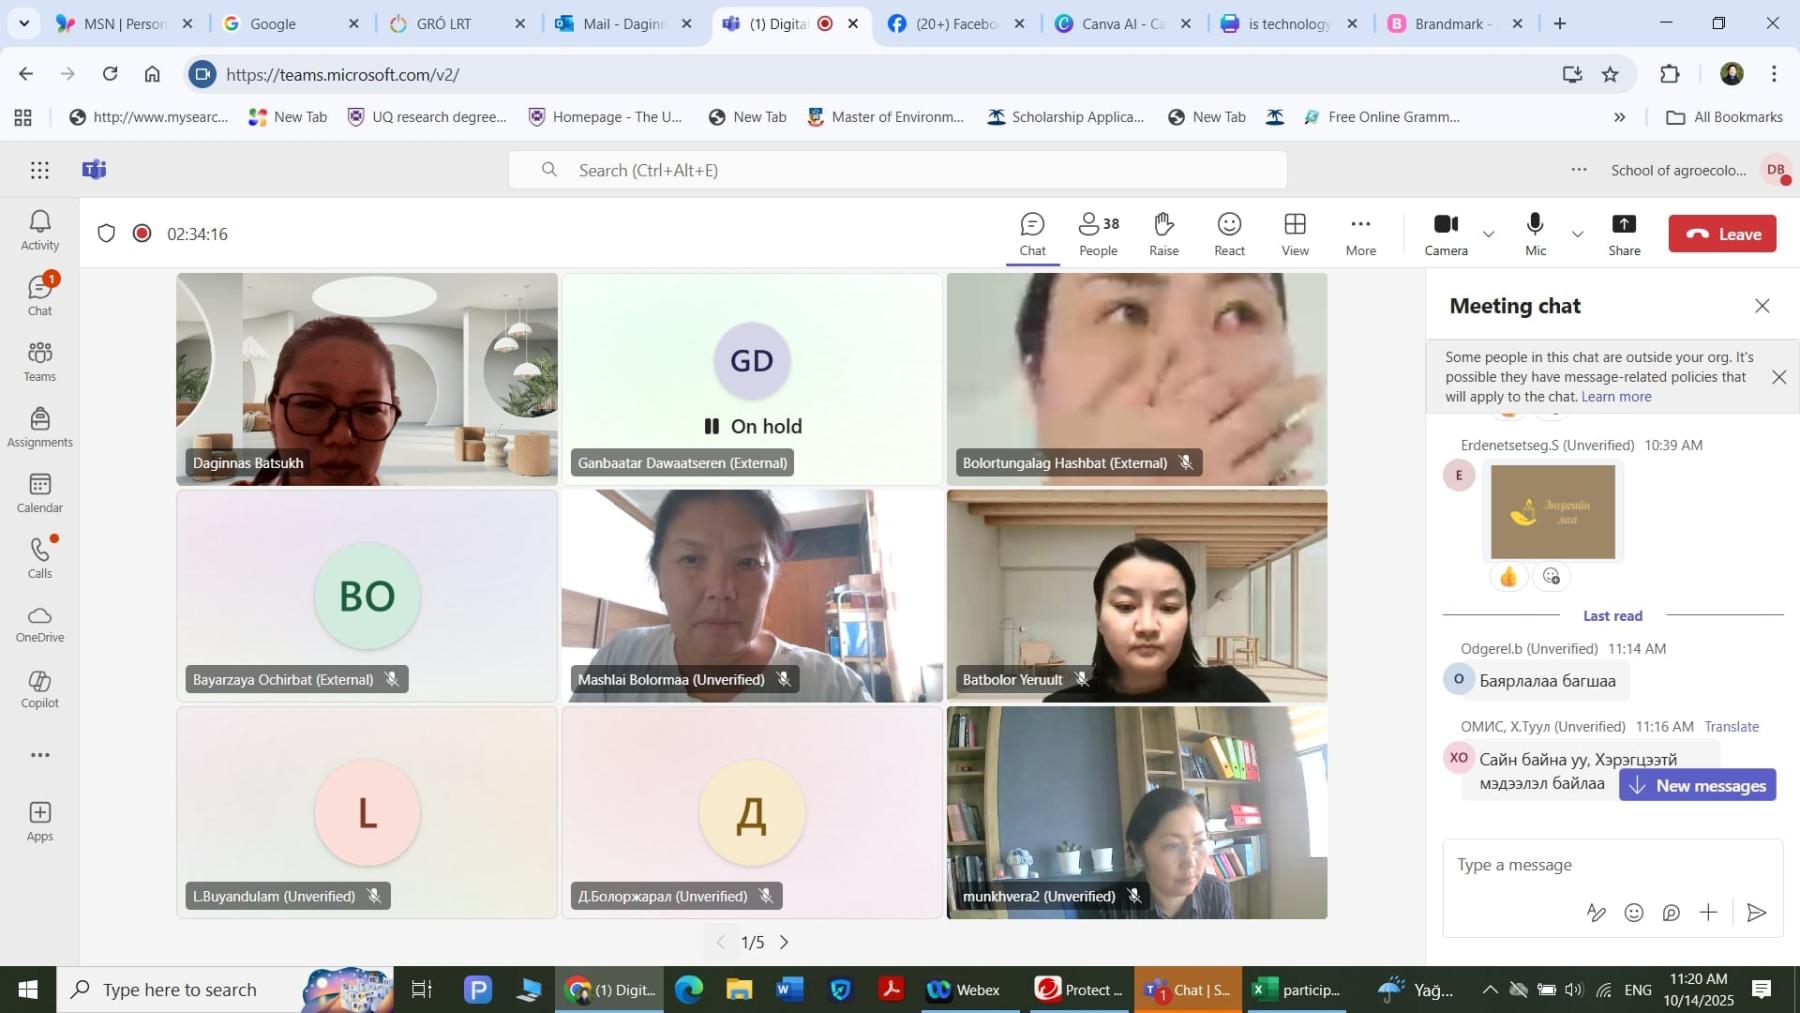Open emoji picker in message box
The width and height of the screenshot is (1800, 1013).
pos(1633,912)
